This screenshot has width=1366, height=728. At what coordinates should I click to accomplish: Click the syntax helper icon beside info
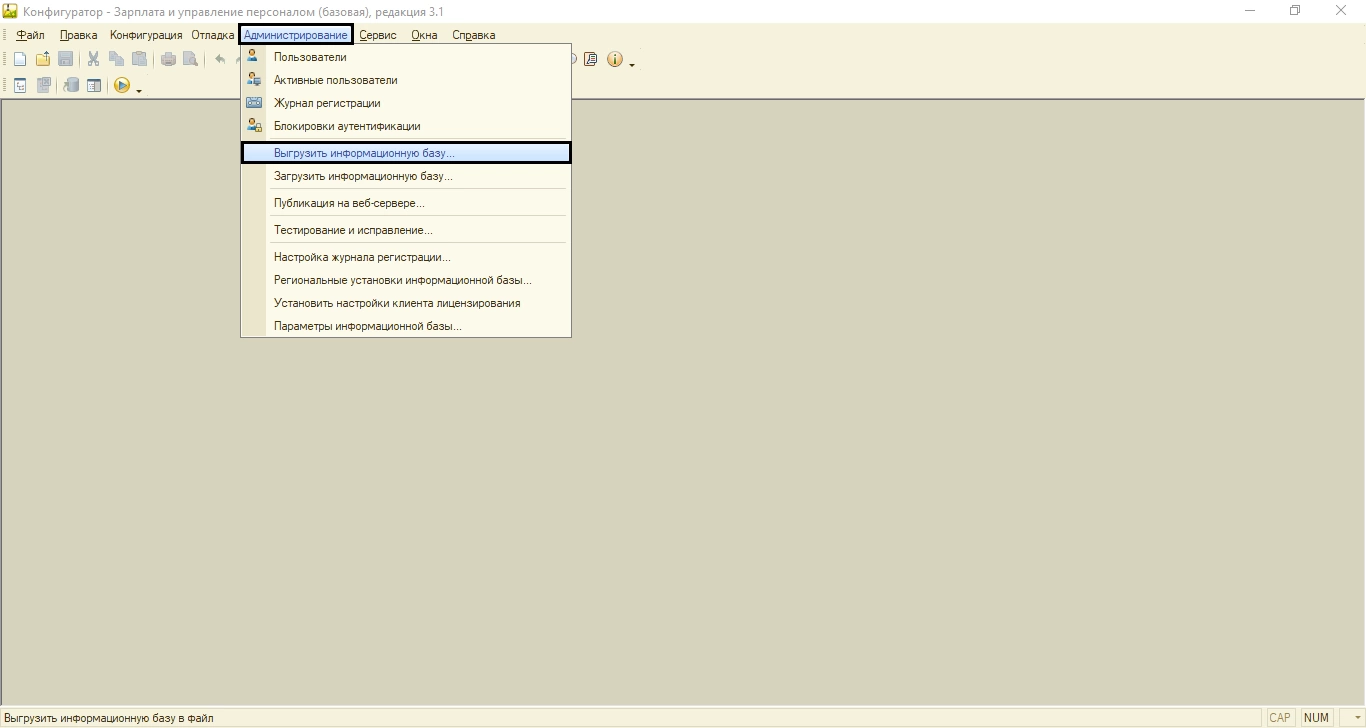pos(591,60)
